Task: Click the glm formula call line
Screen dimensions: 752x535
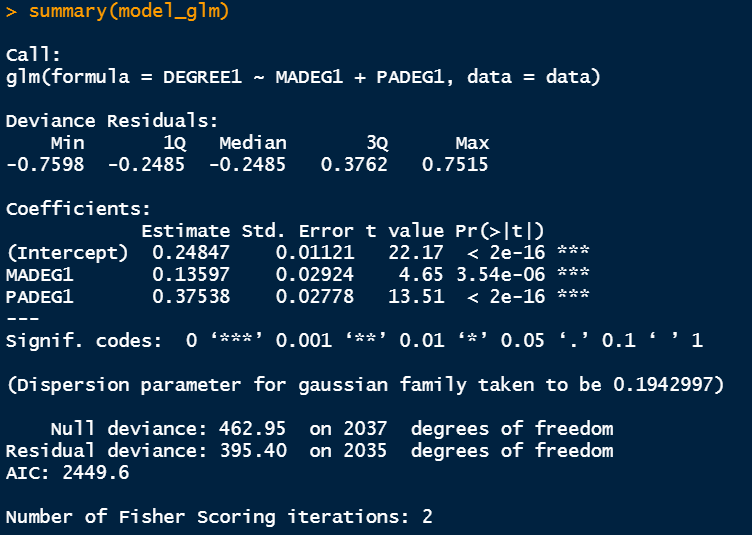Action: pyautogui.click(x=302, y=76)
